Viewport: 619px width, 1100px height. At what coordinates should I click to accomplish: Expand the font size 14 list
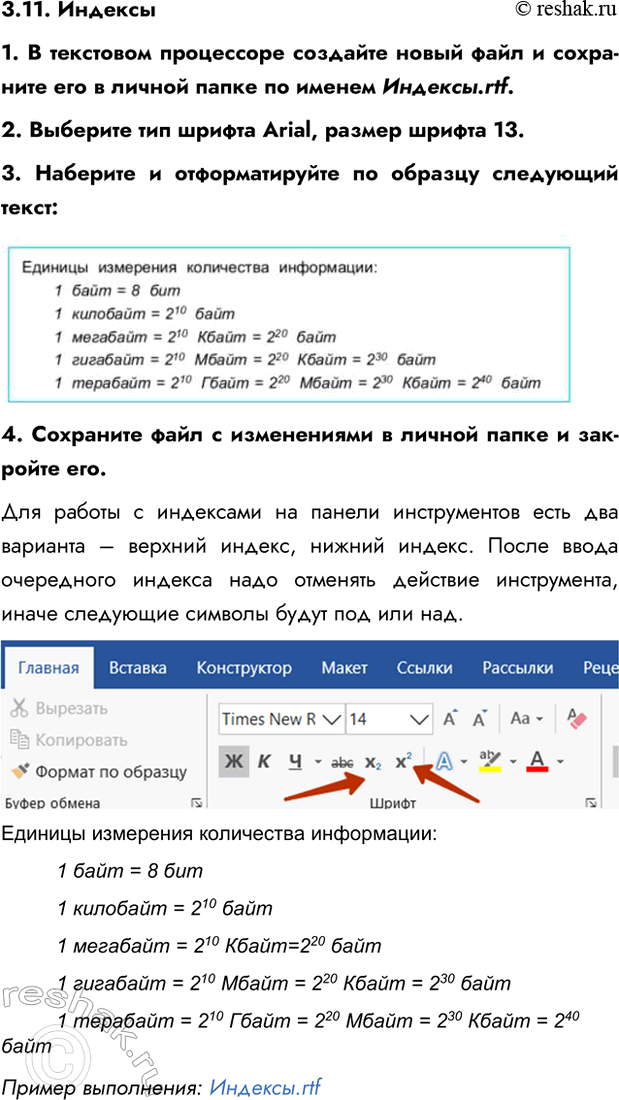[420, 719]
